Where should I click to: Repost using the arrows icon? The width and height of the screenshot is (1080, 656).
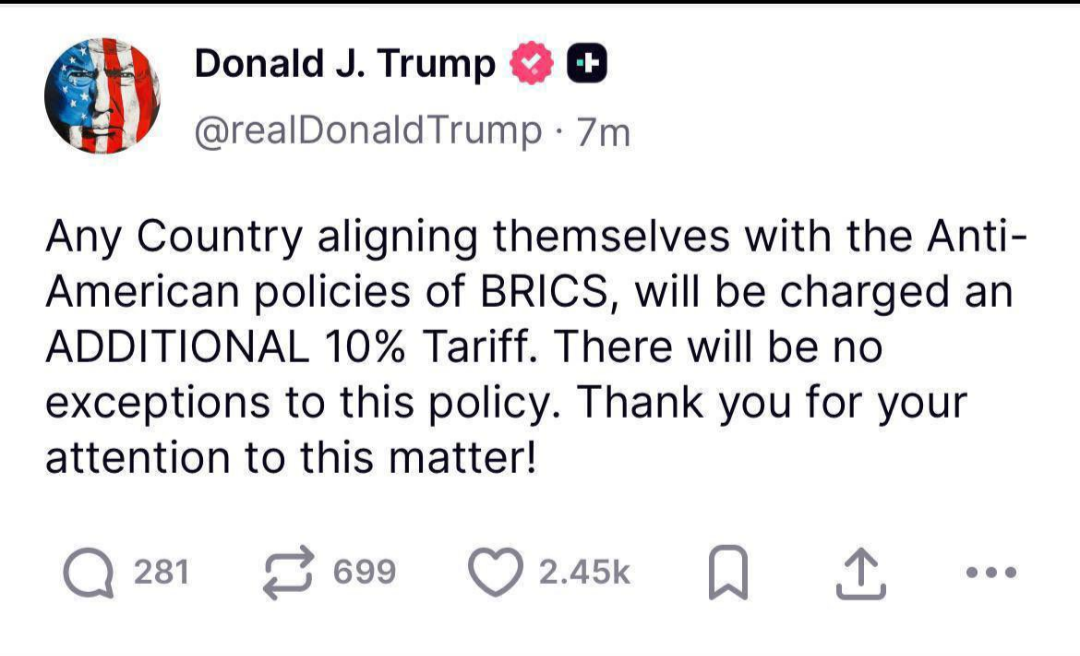click(x=287, y=573)
